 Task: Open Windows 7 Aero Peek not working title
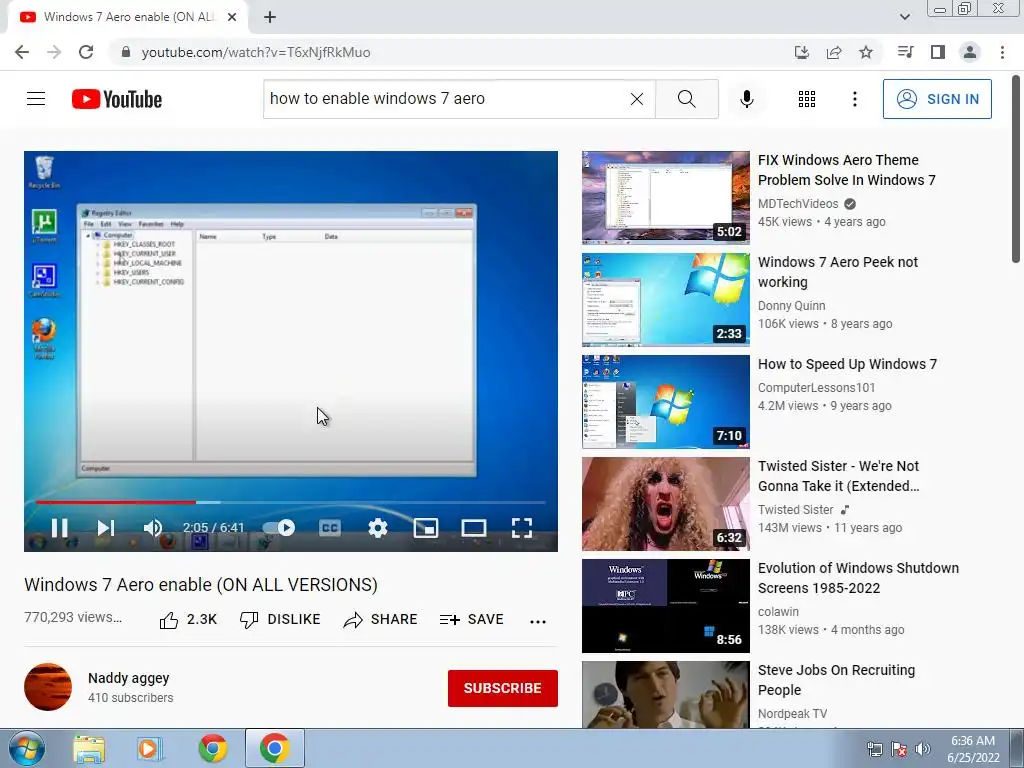coord(838,272)
